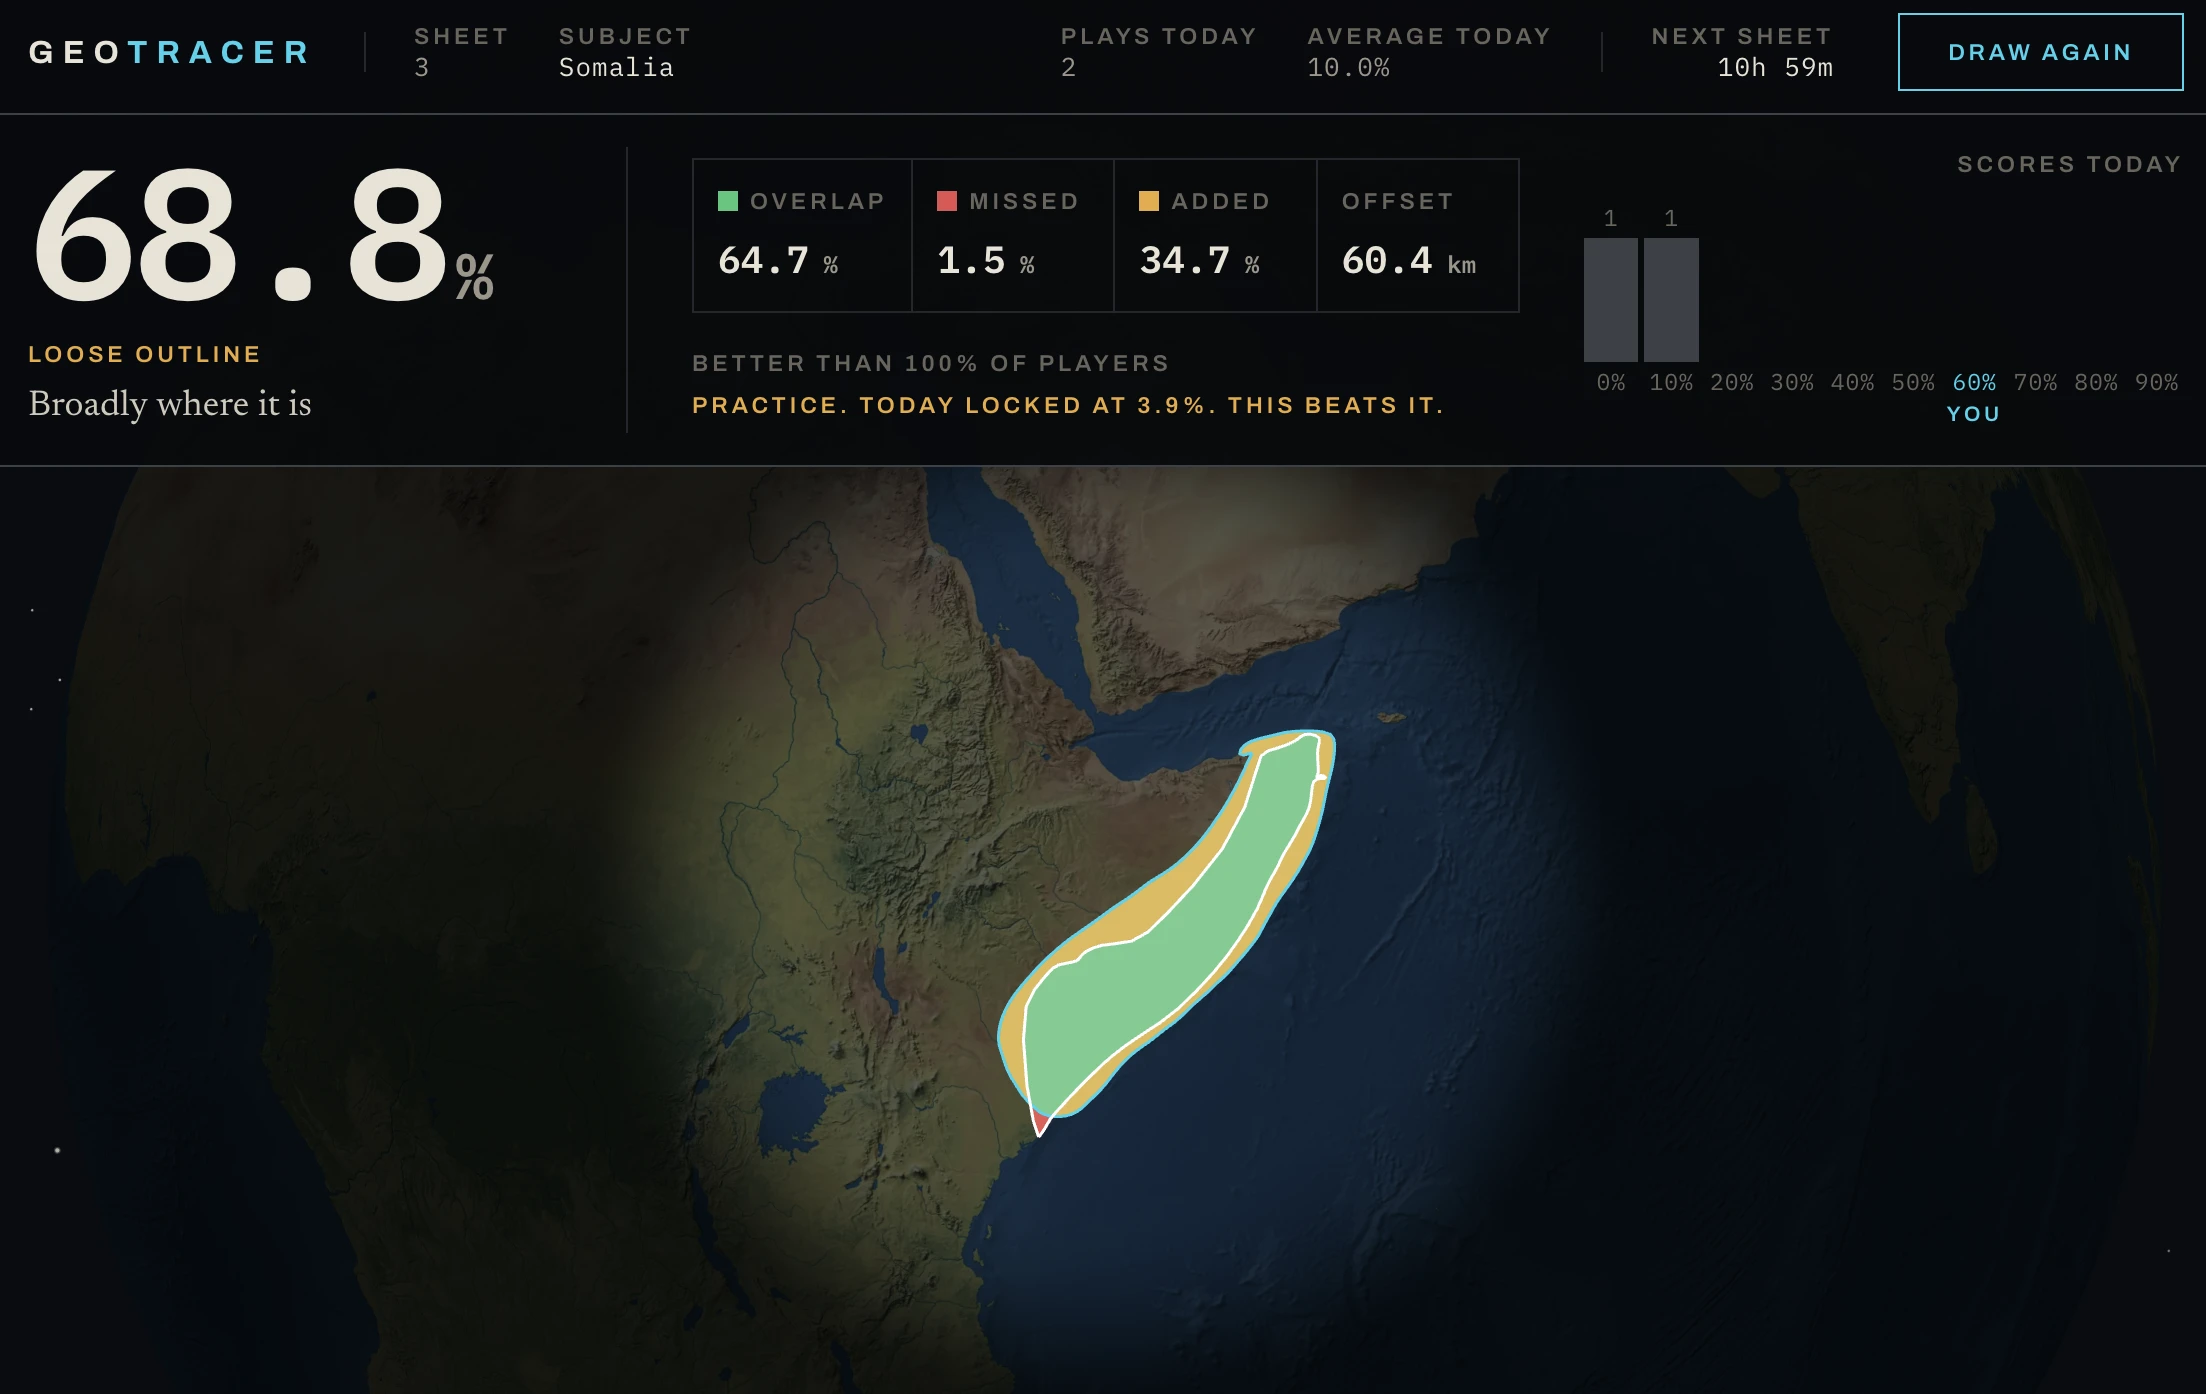Click the Average Today 10.0% value
Image resolution: width=2206 pixels, height=1394 pixels.
1348,68
